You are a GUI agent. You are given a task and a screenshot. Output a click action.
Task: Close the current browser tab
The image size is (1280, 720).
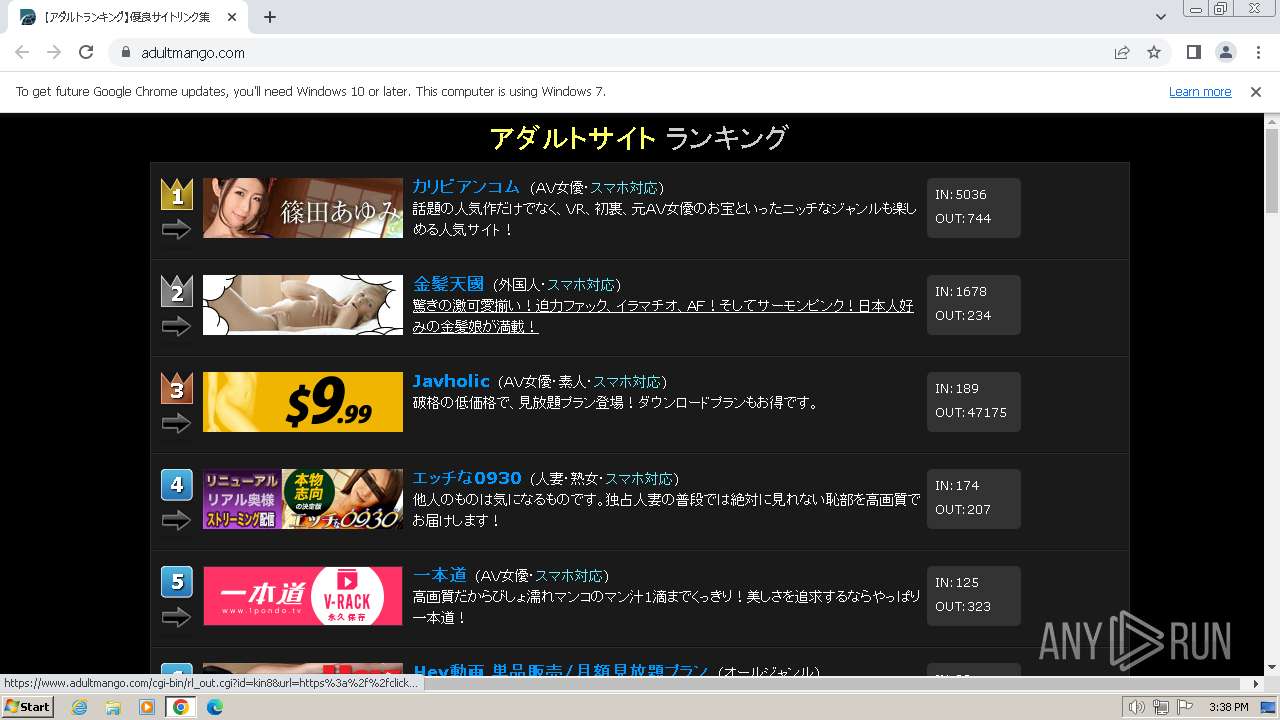[233, 17]
